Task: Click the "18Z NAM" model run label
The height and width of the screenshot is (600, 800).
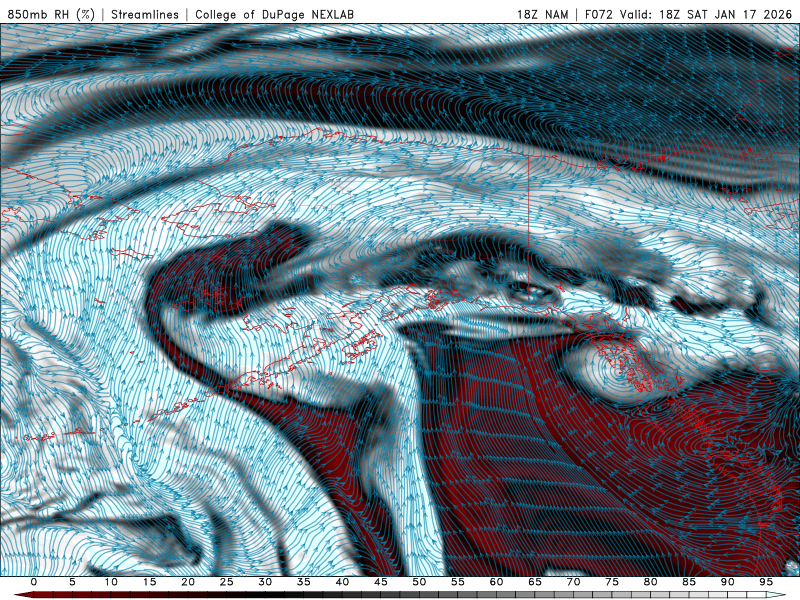Action: (542, 14)
